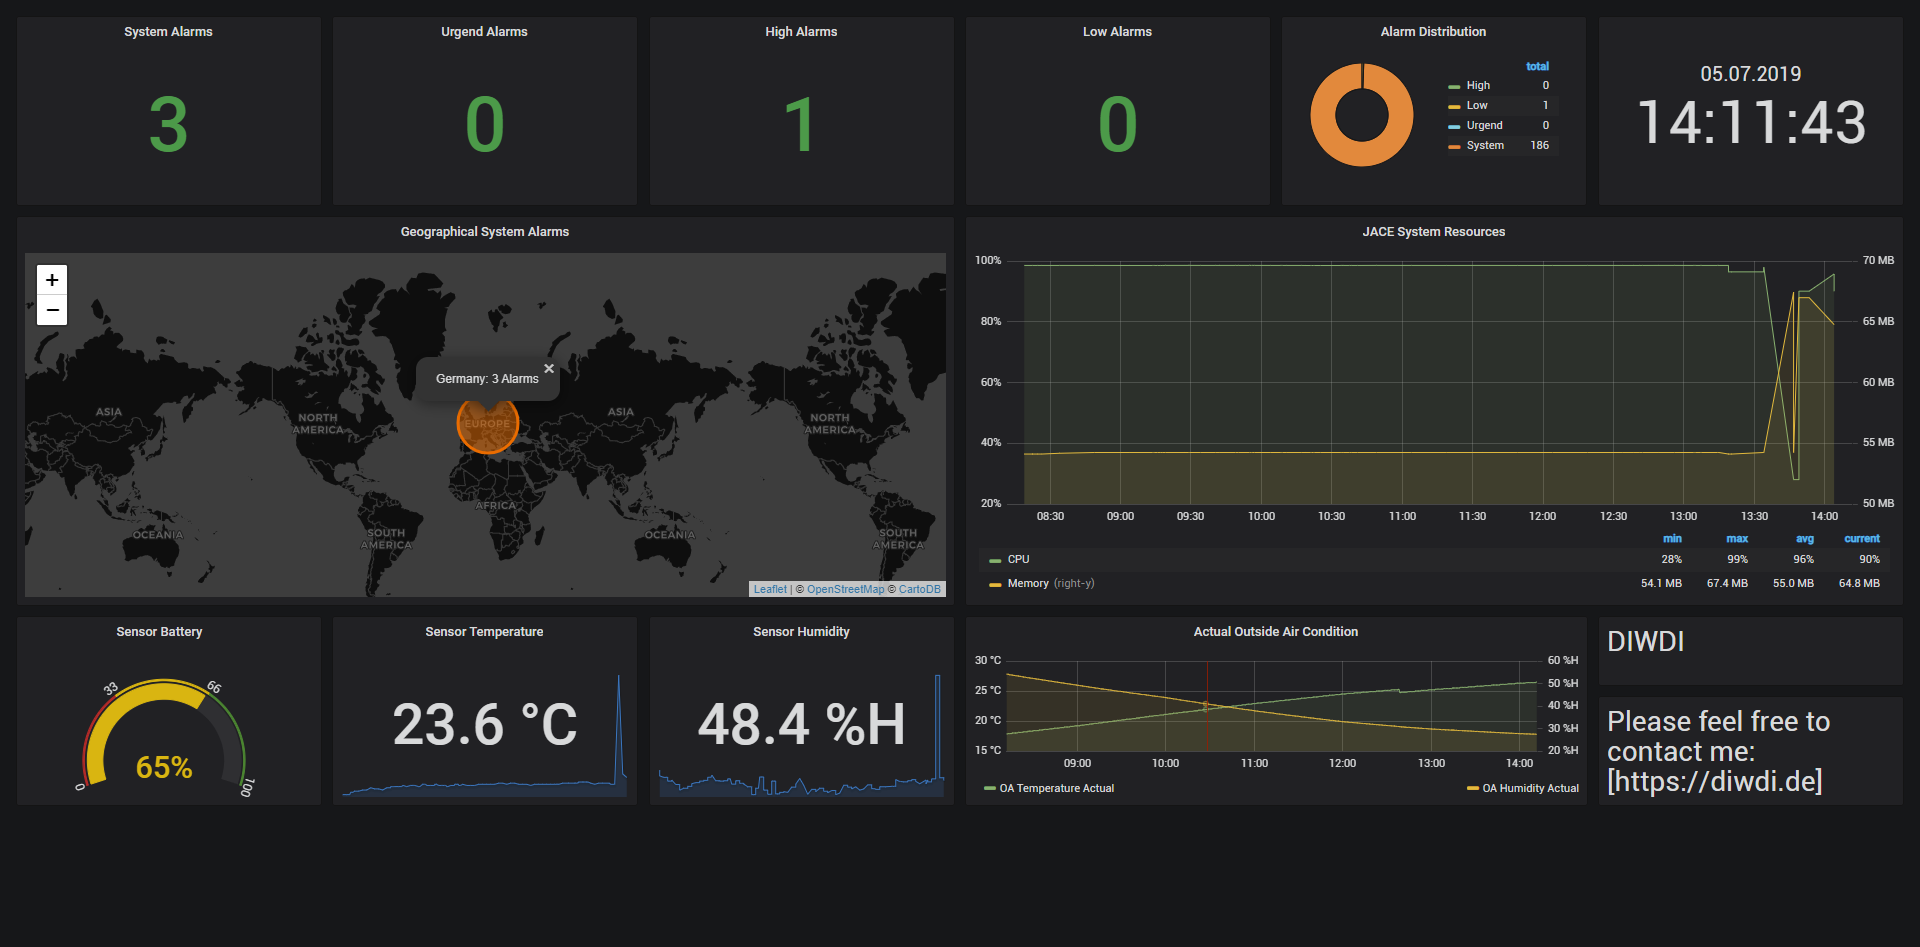1920x947 pixels.
Task: Sort legend by the max column
Action: (1737, 539)
